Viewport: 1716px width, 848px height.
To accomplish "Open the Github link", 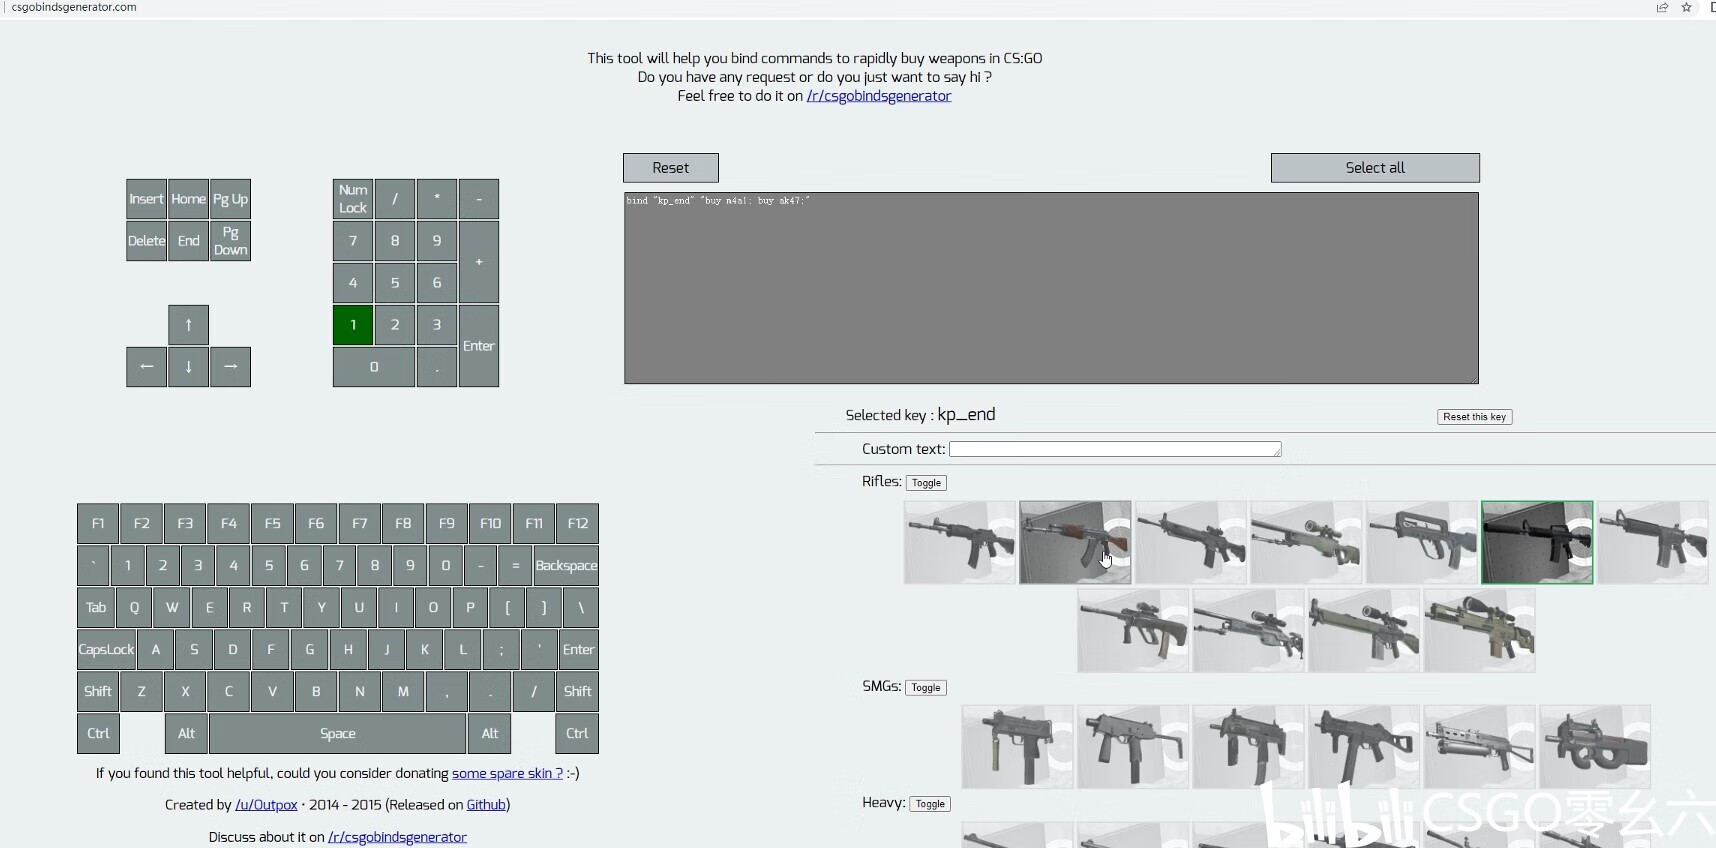I will coord(486,805).
